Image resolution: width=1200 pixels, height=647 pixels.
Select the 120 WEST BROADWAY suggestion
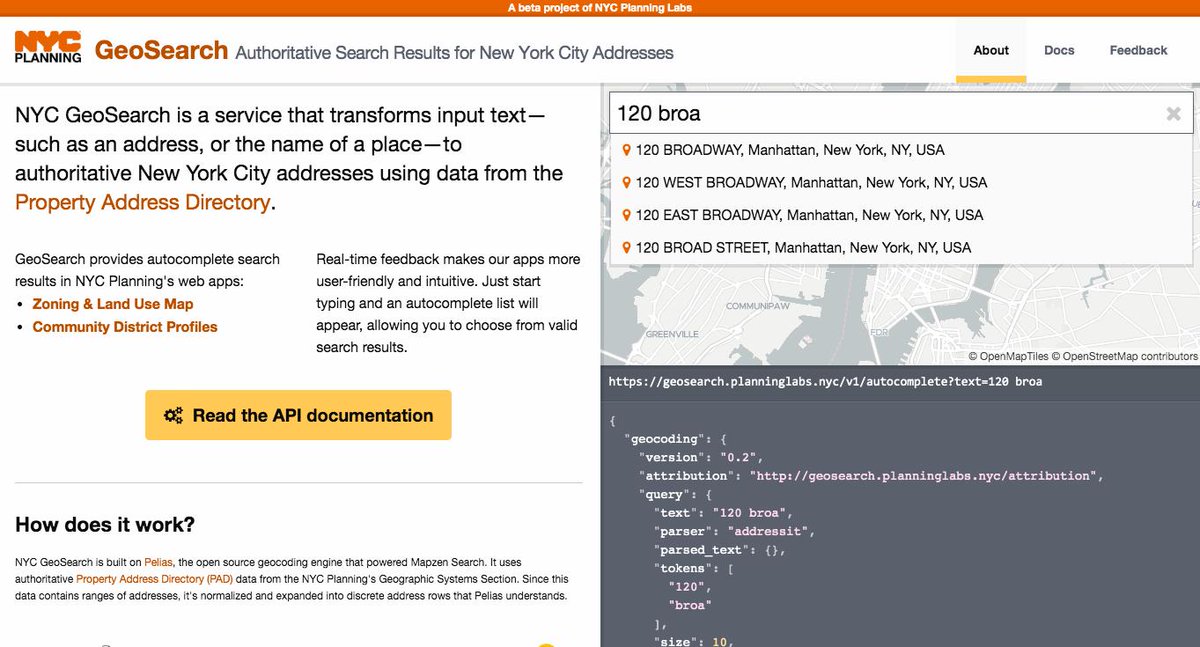pyautogui.click(x=901, y=183)
